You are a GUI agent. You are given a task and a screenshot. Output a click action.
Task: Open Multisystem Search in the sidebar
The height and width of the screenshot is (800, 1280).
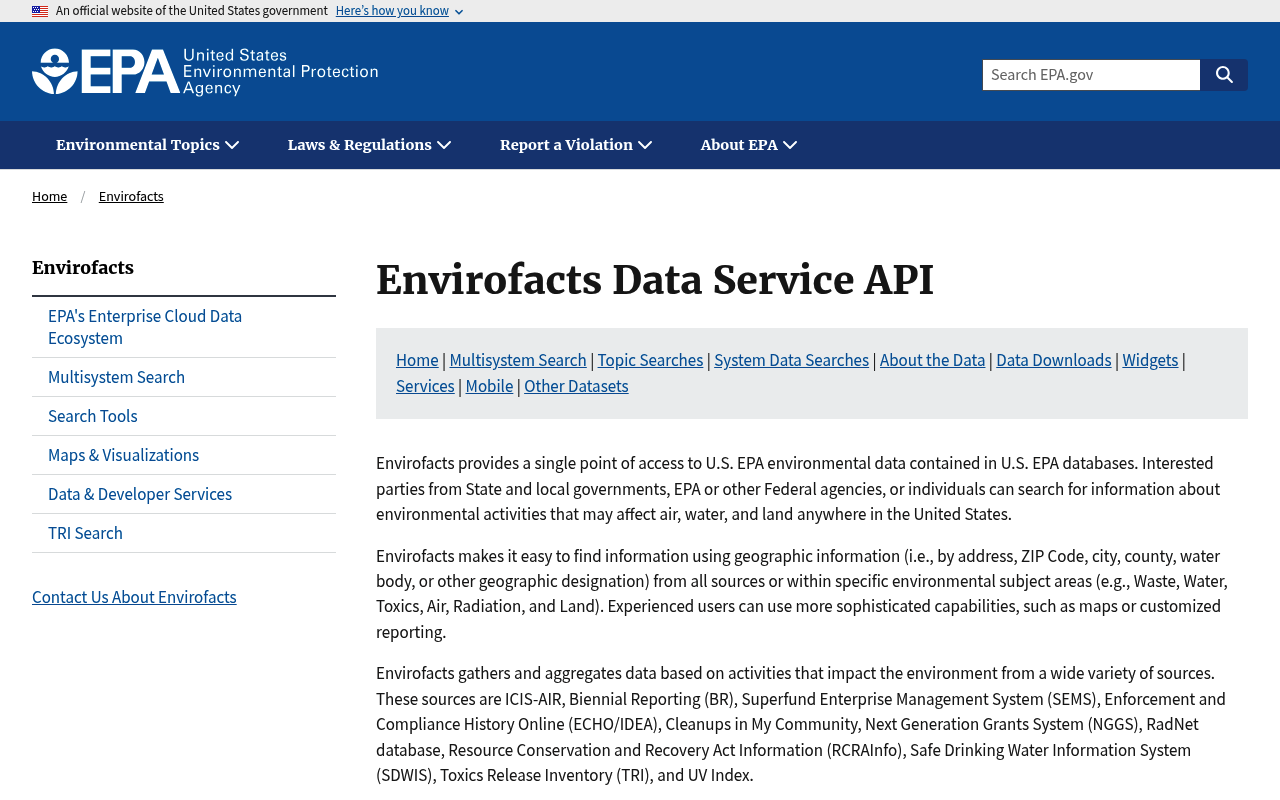pos(184,377)
